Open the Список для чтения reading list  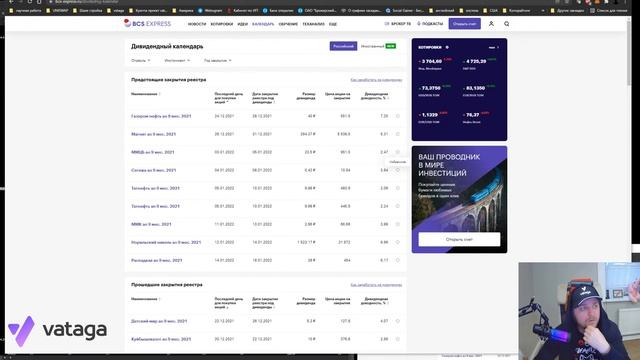[609, 11]
